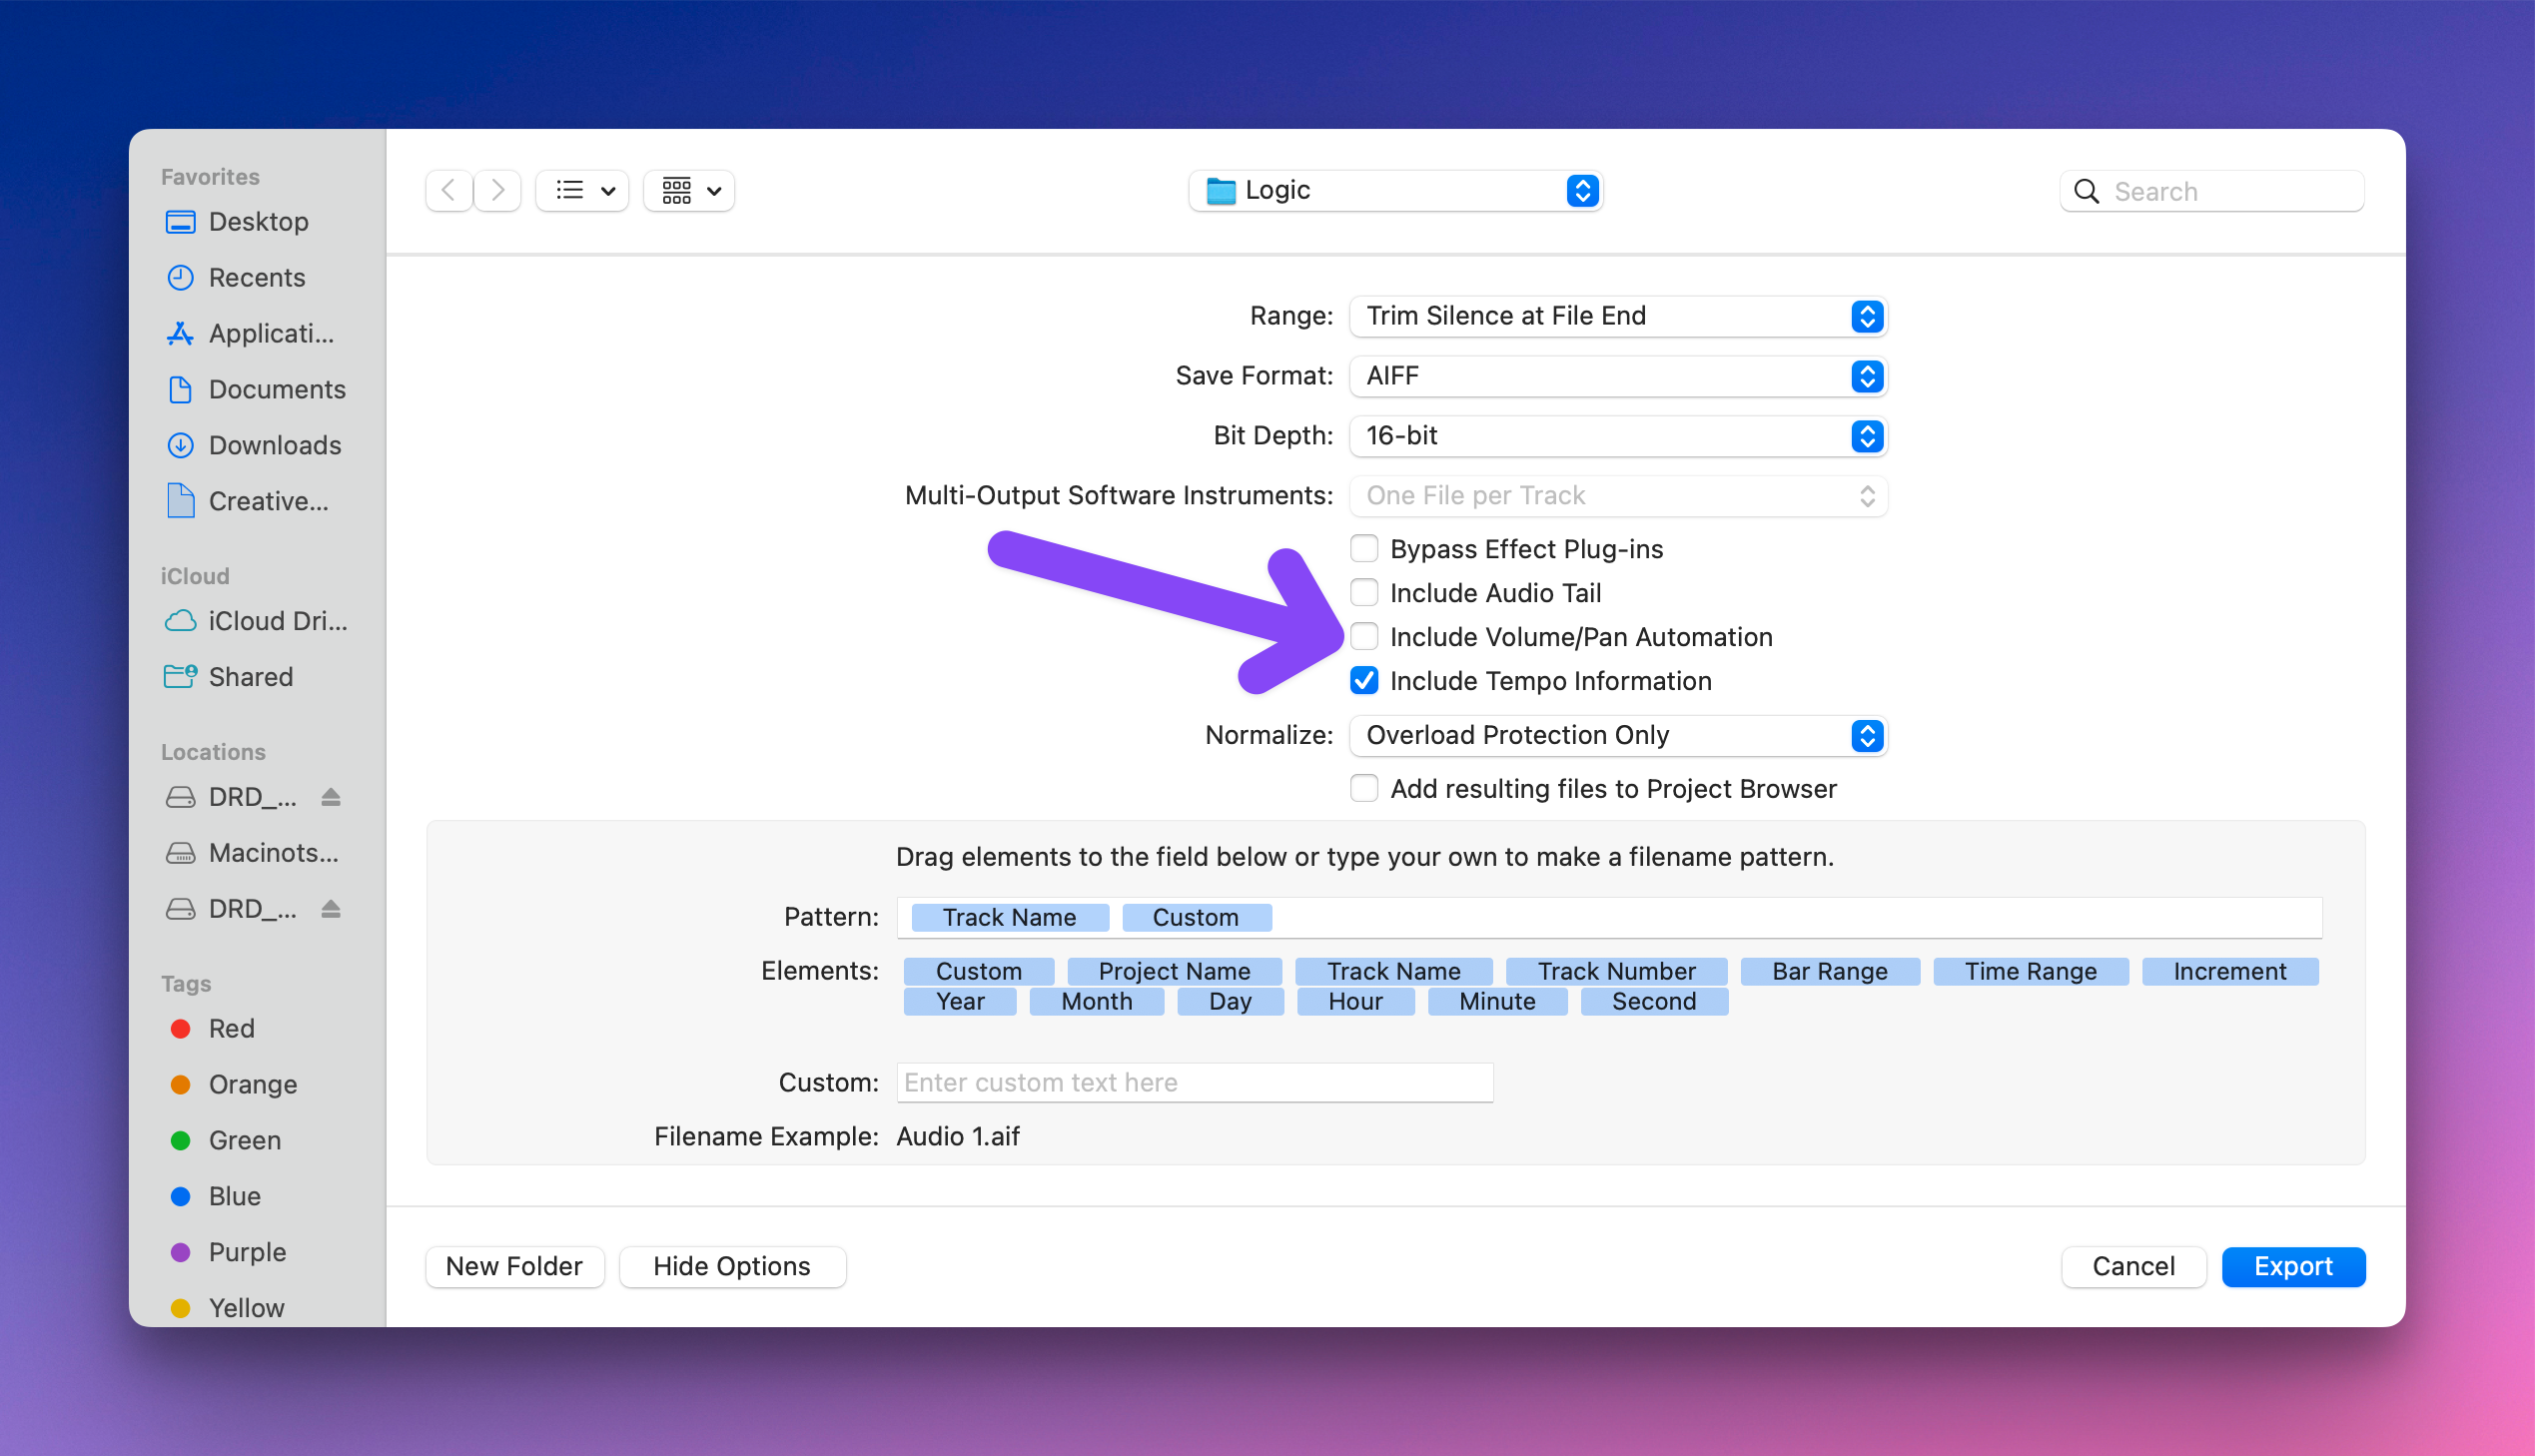Click the Hide Options button
Screen dimensions: 2535x1456
731,1266
